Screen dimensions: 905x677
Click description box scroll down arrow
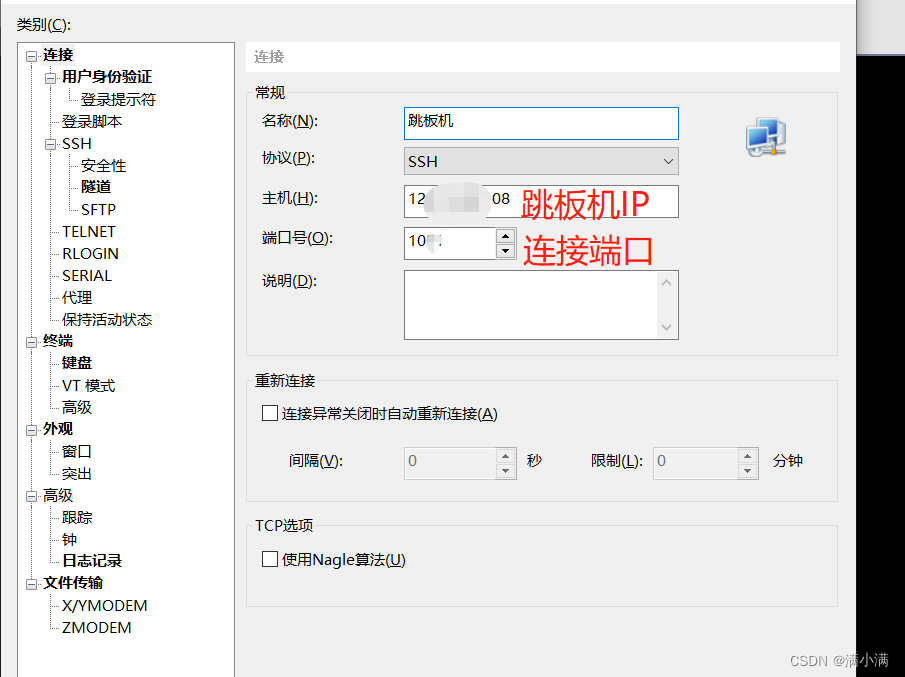[666, 327]
